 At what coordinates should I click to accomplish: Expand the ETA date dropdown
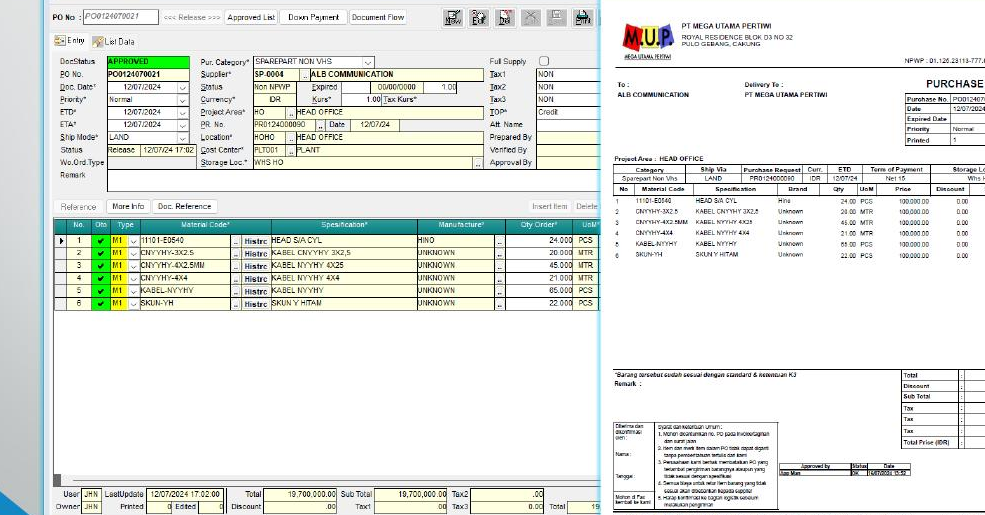183,125
